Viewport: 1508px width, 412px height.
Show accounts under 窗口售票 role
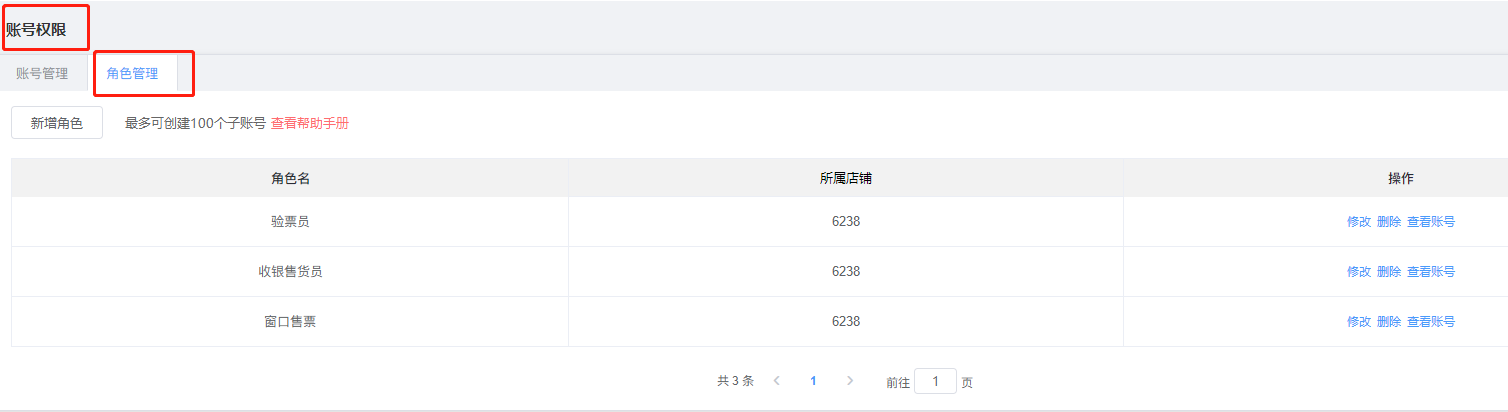[x=1431, y=322]
